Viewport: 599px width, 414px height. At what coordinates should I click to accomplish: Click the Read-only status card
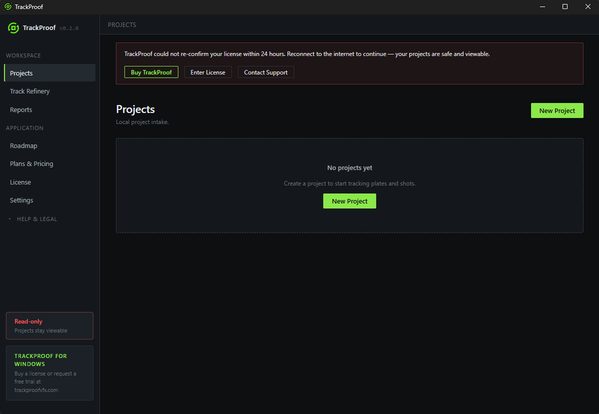(50, 326)
